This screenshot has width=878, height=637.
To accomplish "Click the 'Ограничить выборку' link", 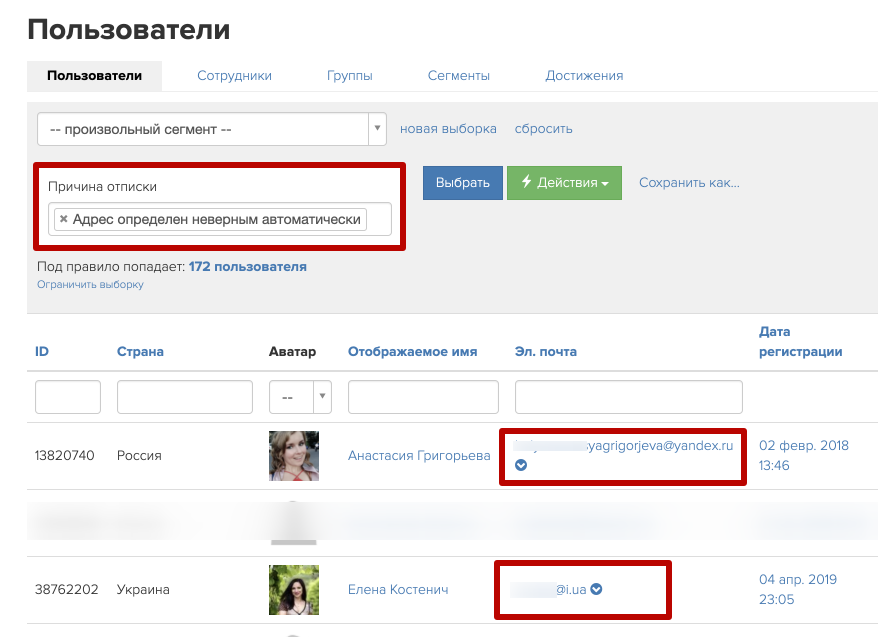I will pyautogui.click(x=90, y=285).
